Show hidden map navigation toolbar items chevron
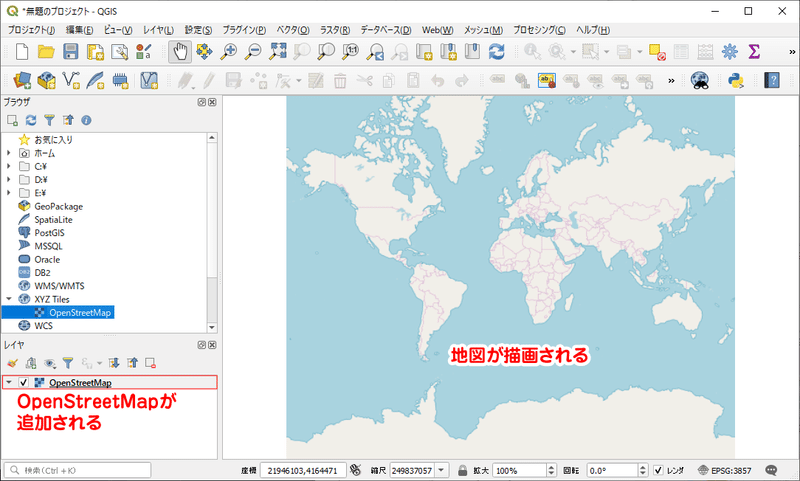This screenshot has height=481, width=800. (x=792, y=52)
